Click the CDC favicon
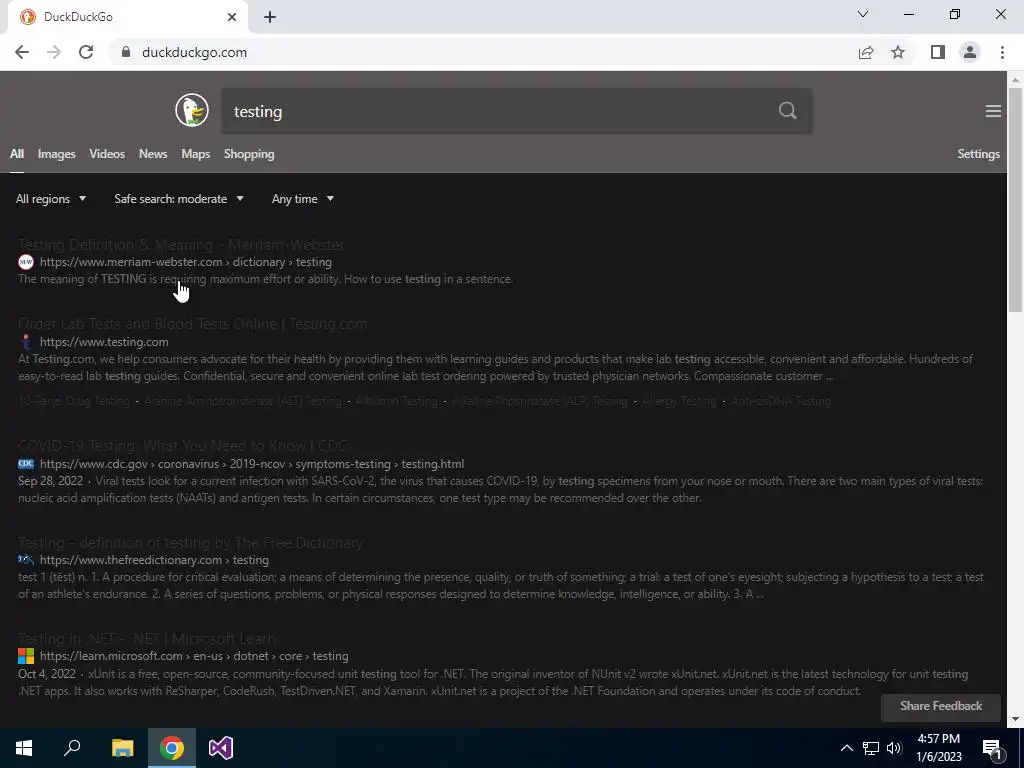This screenshot has height=768, width=1024. point(25,464)
